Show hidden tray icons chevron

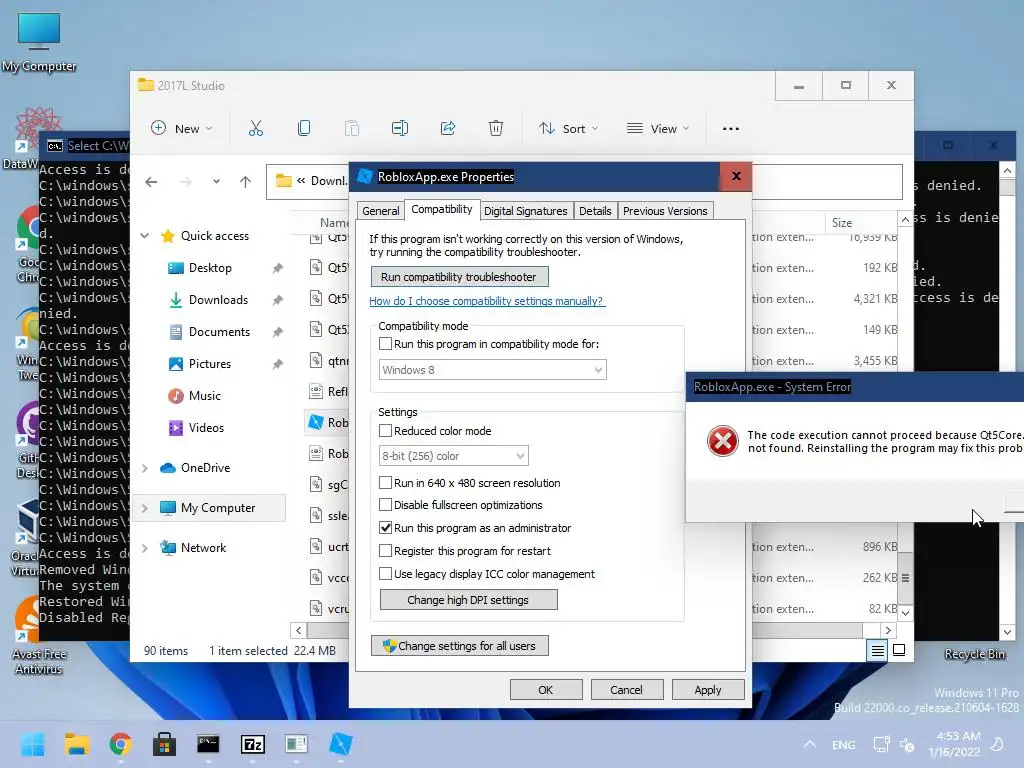[810, 744]
